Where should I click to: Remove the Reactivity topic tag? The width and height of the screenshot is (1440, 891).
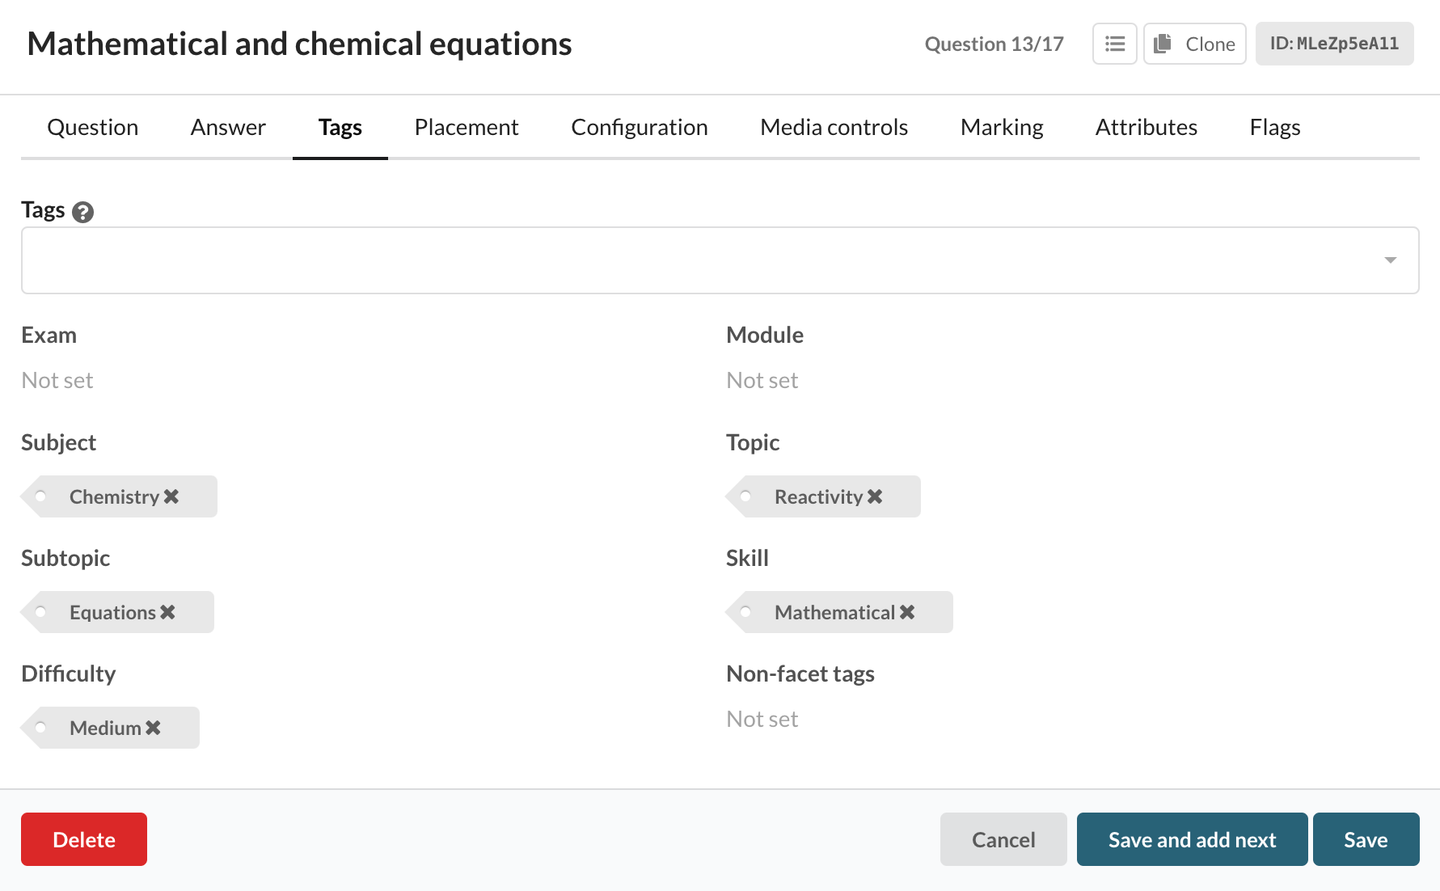click(x=875, y=496)
